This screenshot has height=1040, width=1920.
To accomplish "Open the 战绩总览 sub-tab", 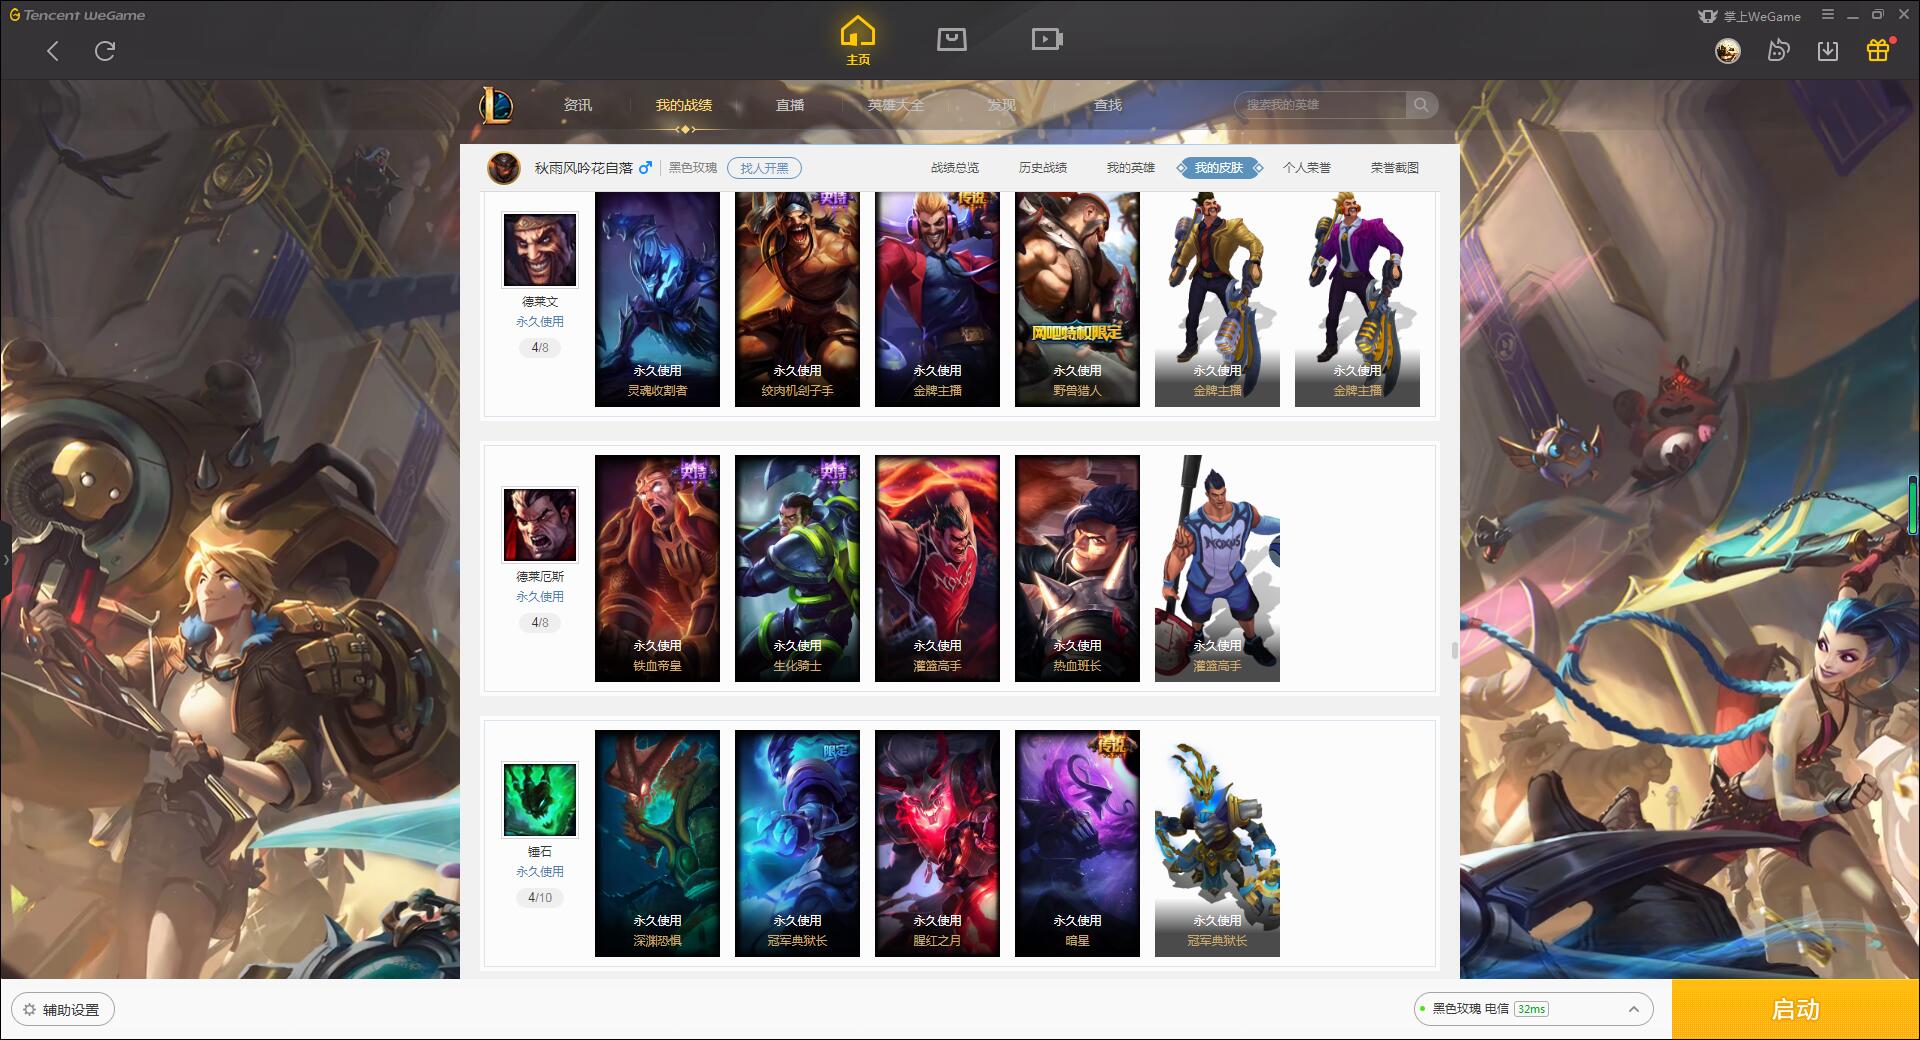I will (955, 168).
